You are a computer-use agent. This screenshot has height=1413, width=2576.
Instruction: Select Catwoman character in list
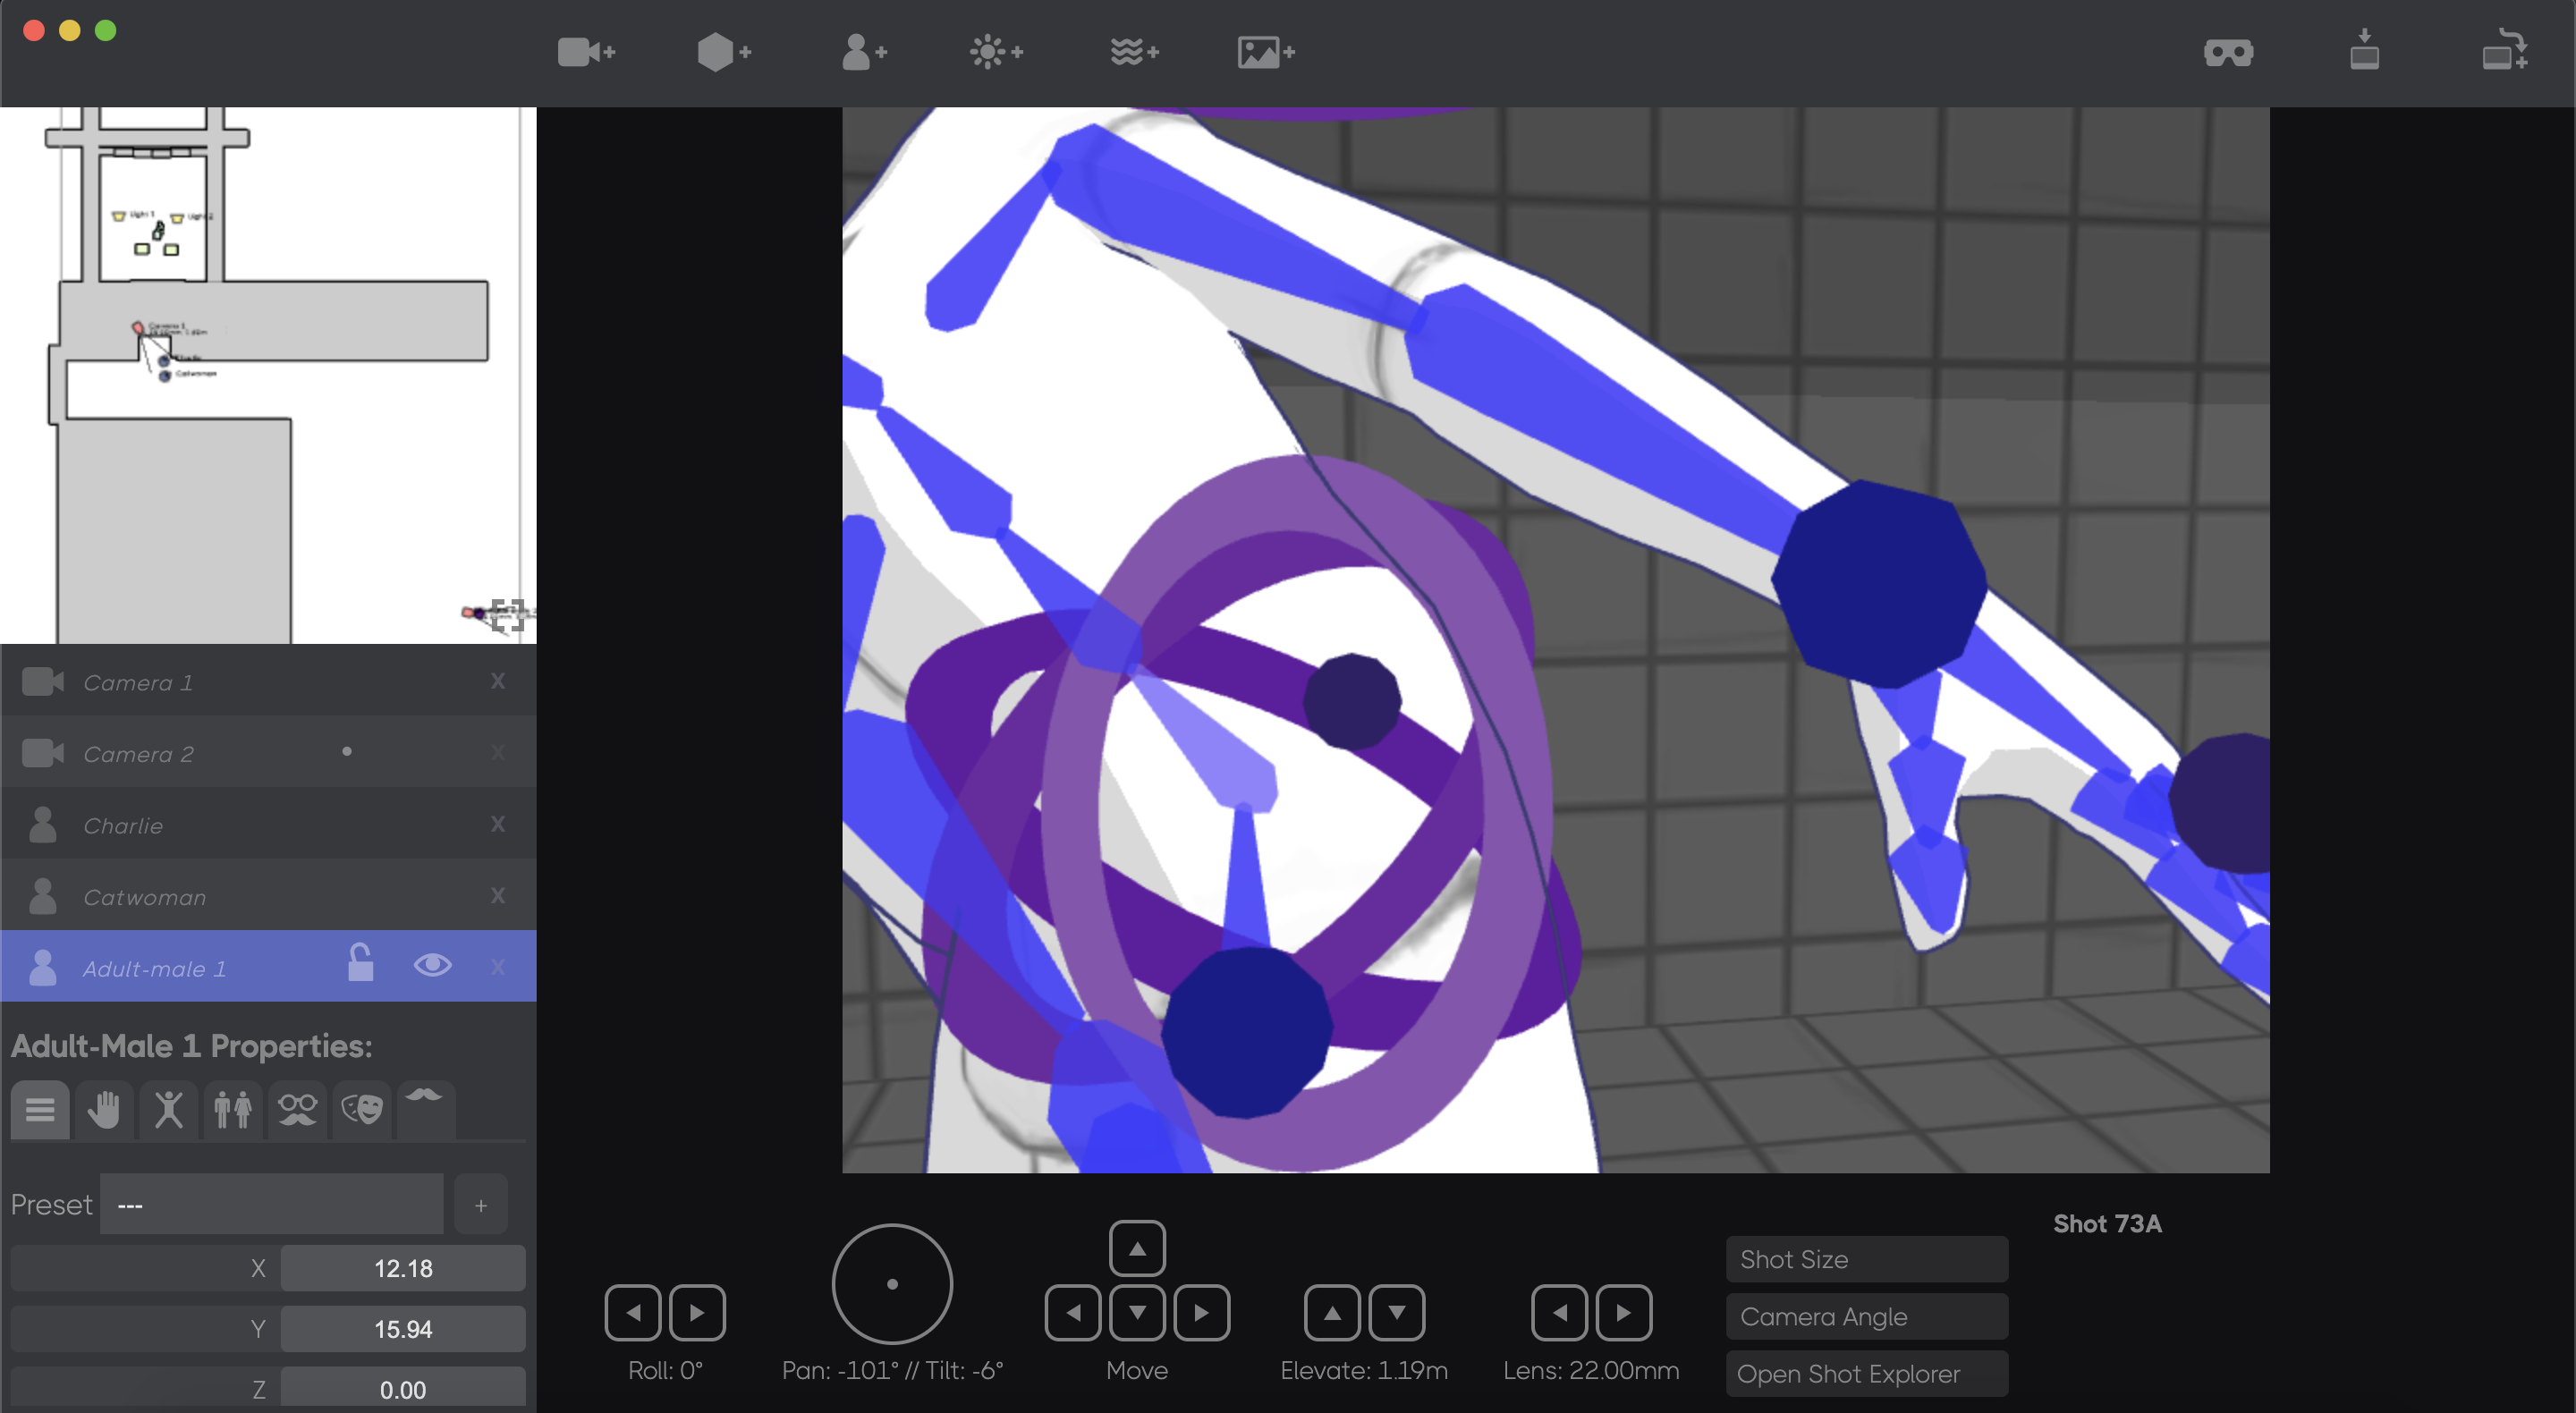click(268, 896)
